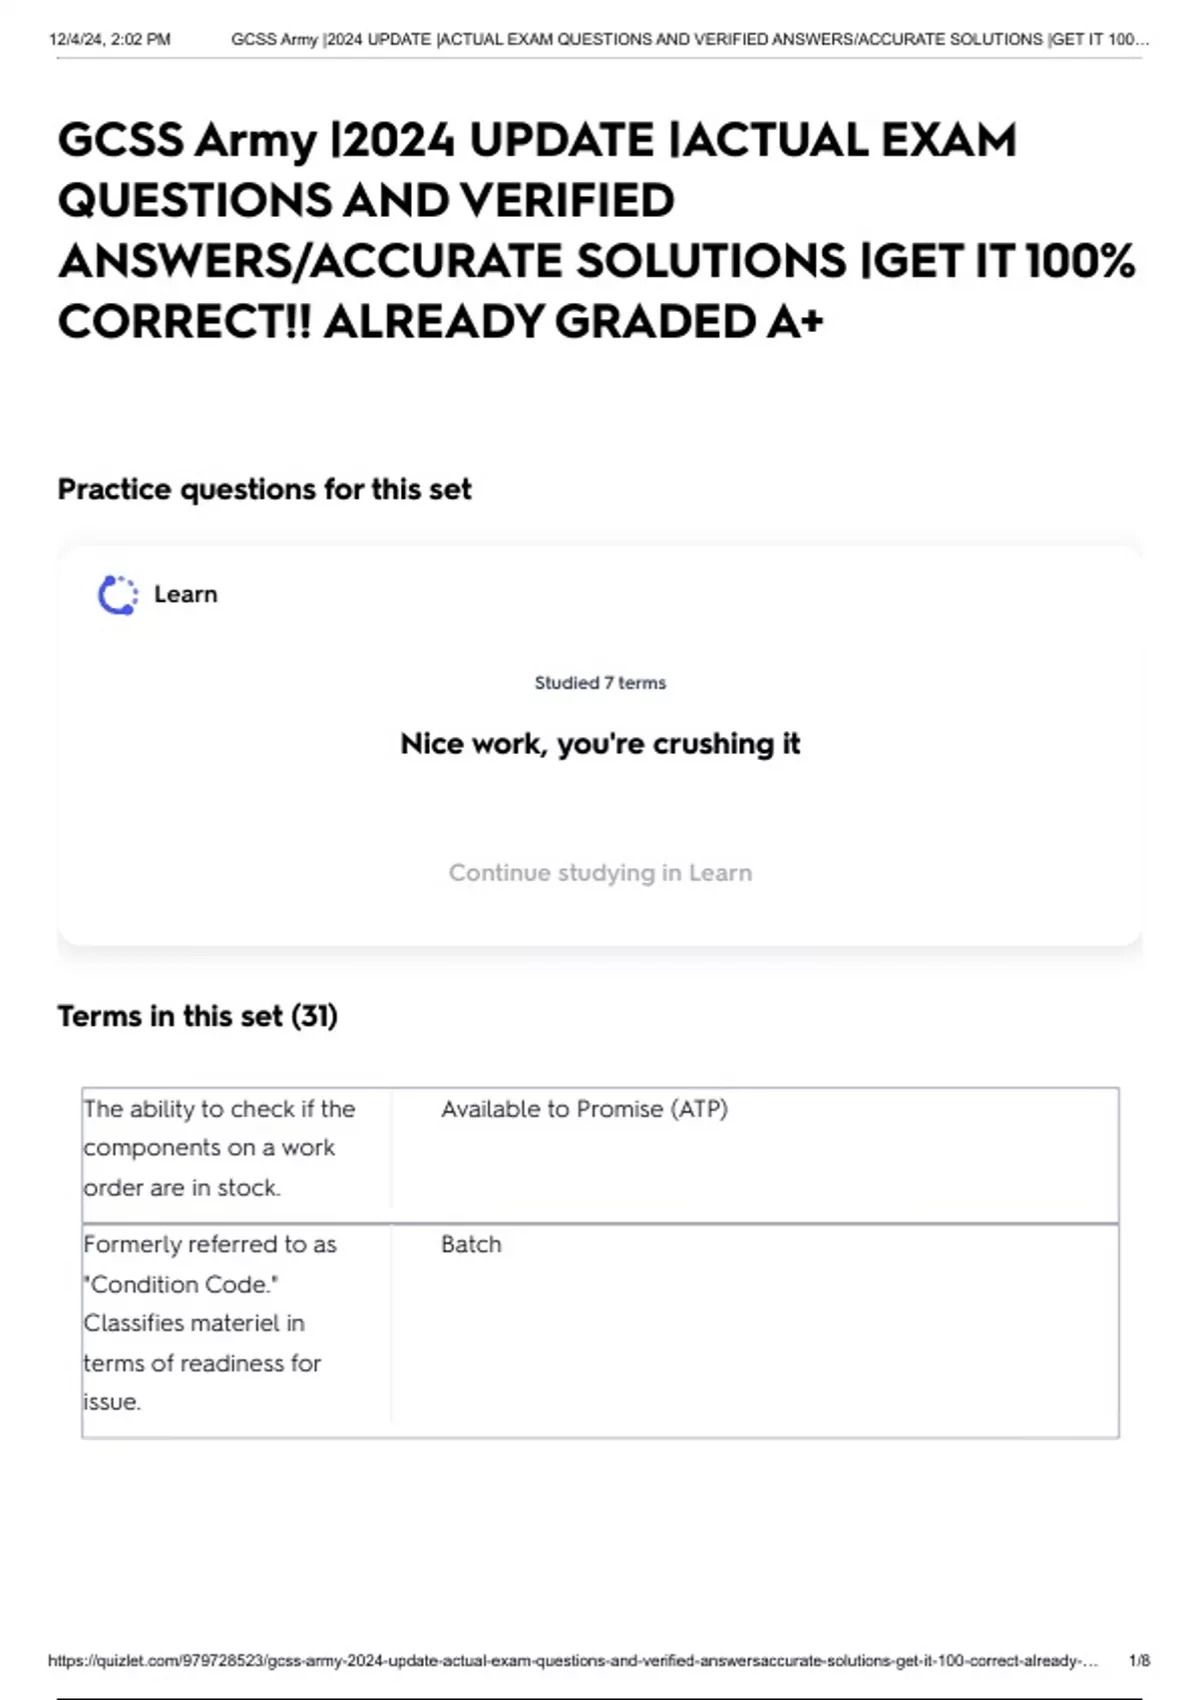1200x1700 pixels.
Task: Open the quizlet.com URL in the footer
Action: point(572,1661)
